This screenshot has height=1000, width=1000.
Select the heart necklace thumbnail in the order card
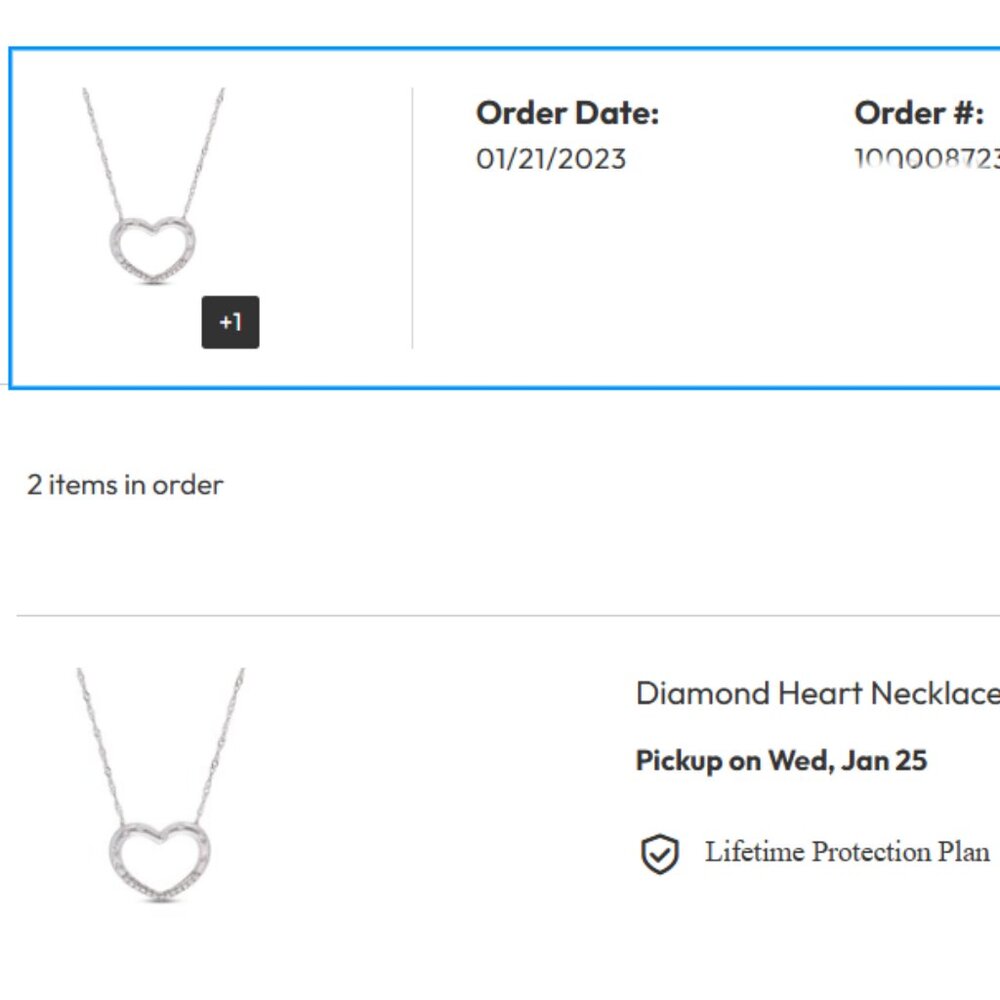click(150, 190)
